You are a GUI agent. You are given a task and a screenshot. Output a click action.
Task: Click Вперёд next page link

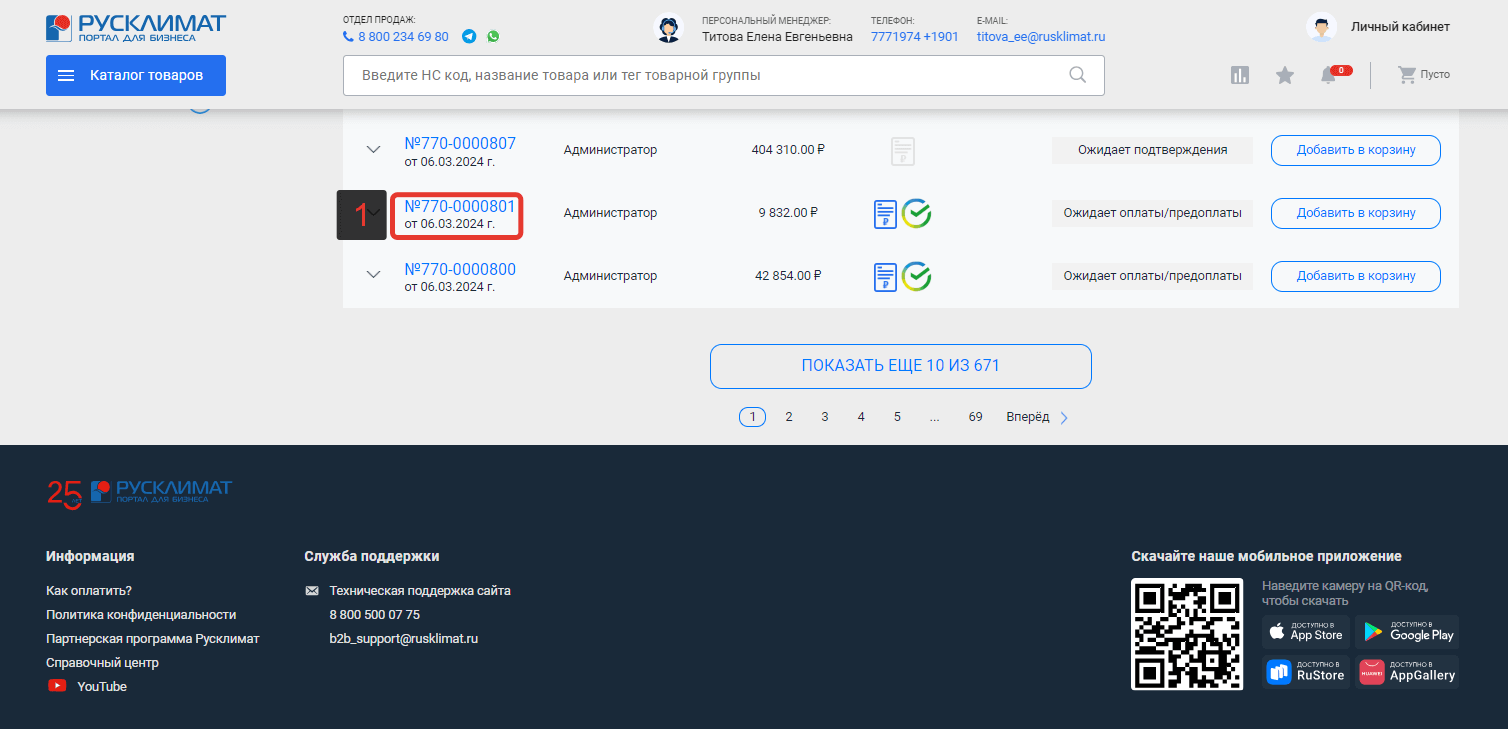point(1028,417)
